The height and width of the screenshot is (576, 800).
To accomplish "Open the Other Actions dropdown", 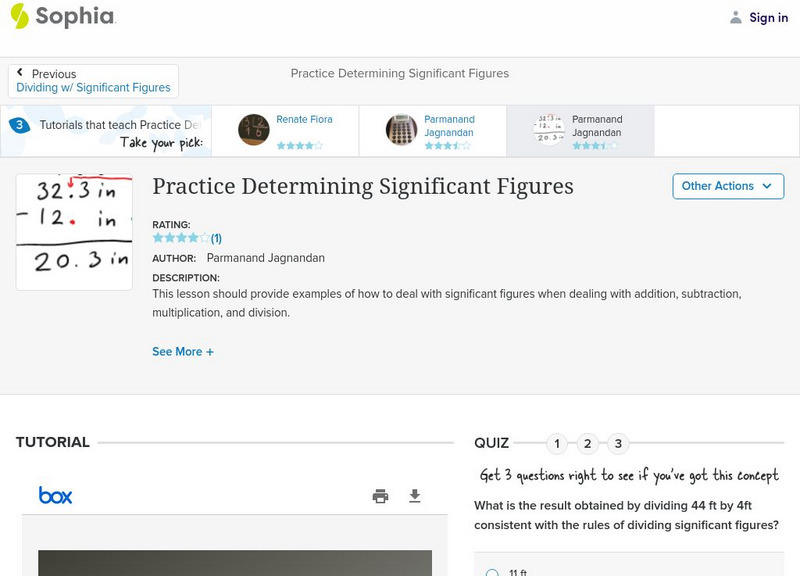I will click(x=728, y=186).
